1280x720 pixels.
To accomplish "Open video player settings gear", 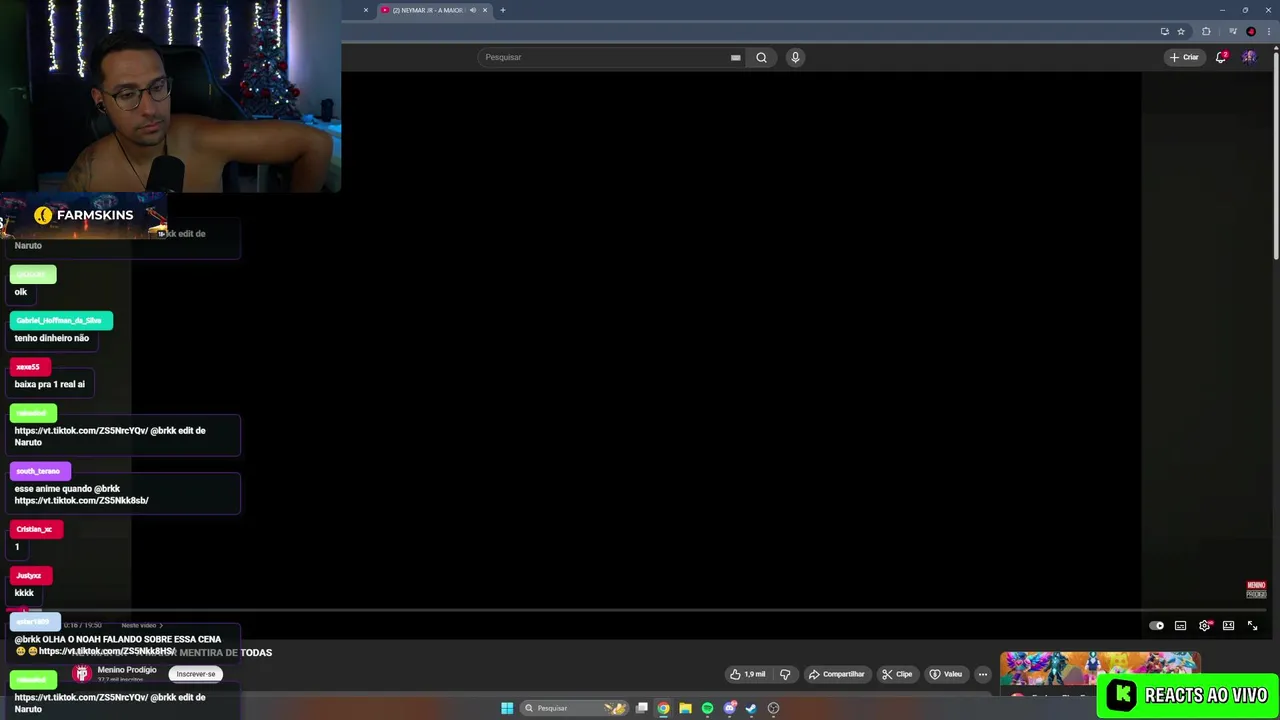I will (x=1204, y=626).
